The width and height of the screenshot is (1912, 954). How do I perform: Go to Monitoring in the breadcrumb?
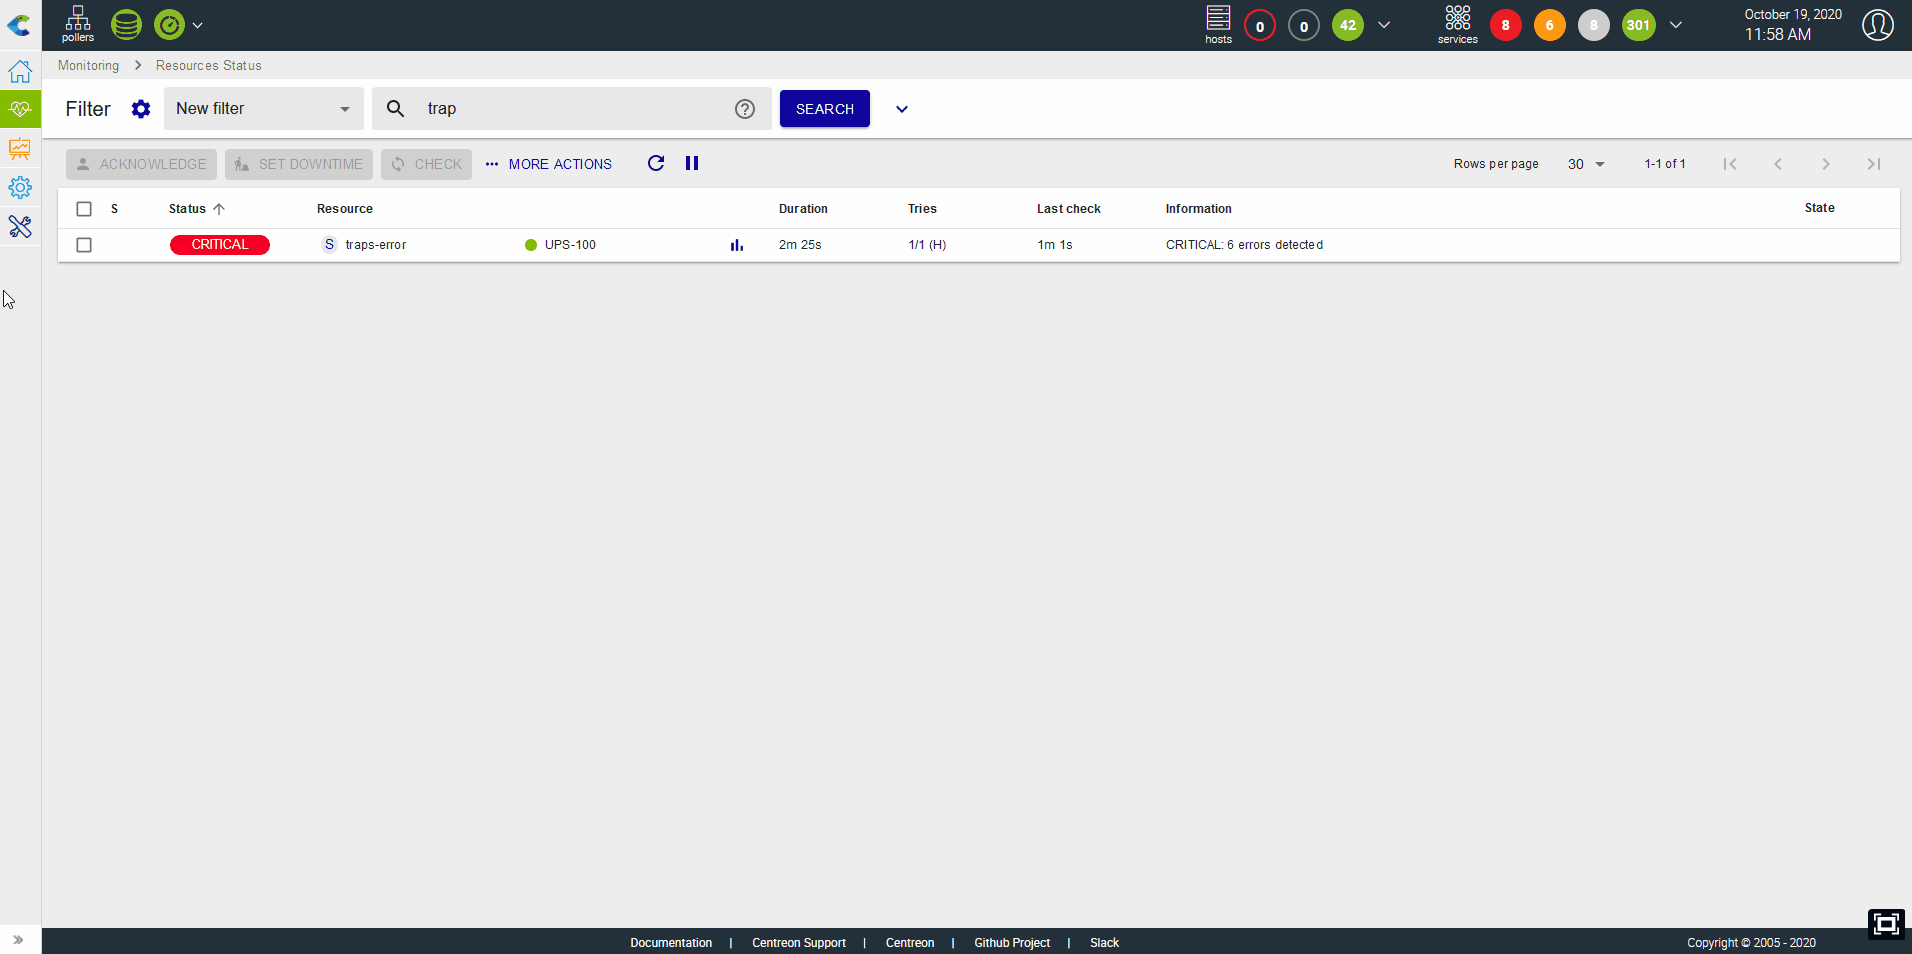tap(88, 66)
